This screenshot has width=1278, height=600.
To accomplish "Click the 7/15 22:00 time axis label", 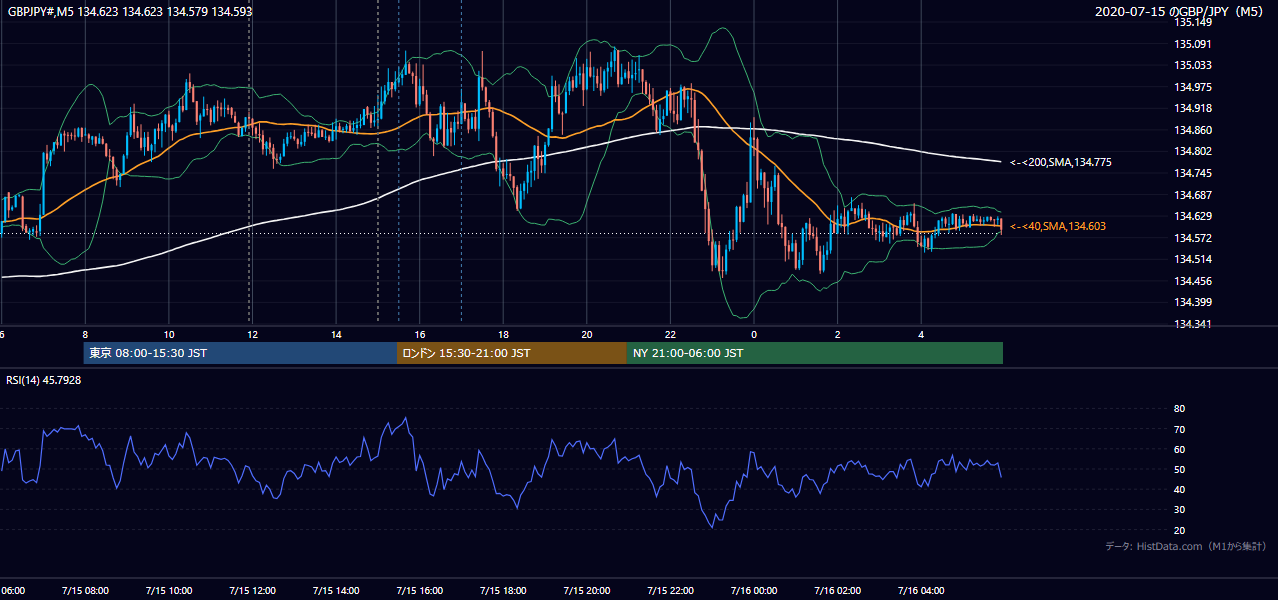I will (670, 590).
